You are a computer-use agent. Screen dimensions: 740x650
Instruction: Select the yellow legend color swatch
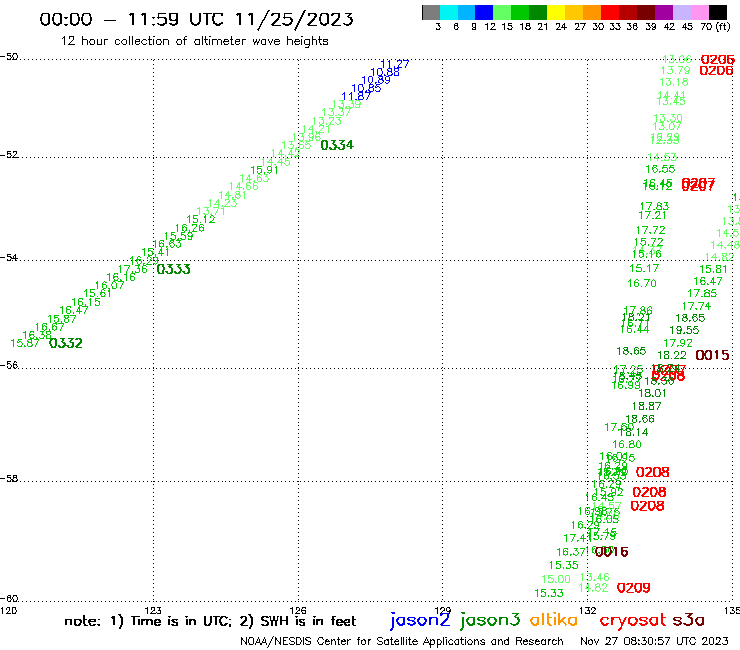[x=556, y=12]
